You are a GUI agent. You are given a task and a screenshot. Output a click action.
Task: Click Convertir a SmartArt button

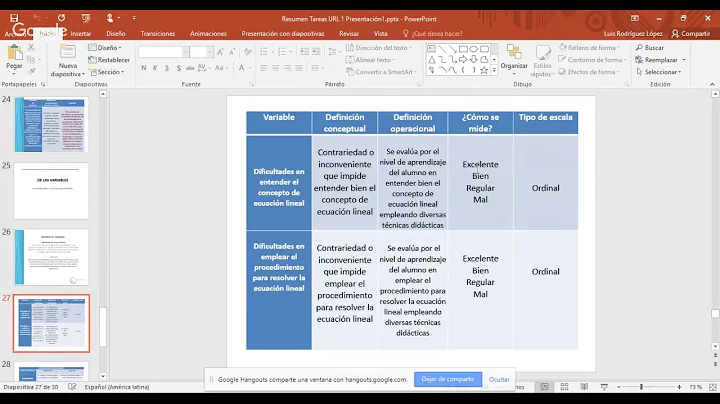coord(382,72)
